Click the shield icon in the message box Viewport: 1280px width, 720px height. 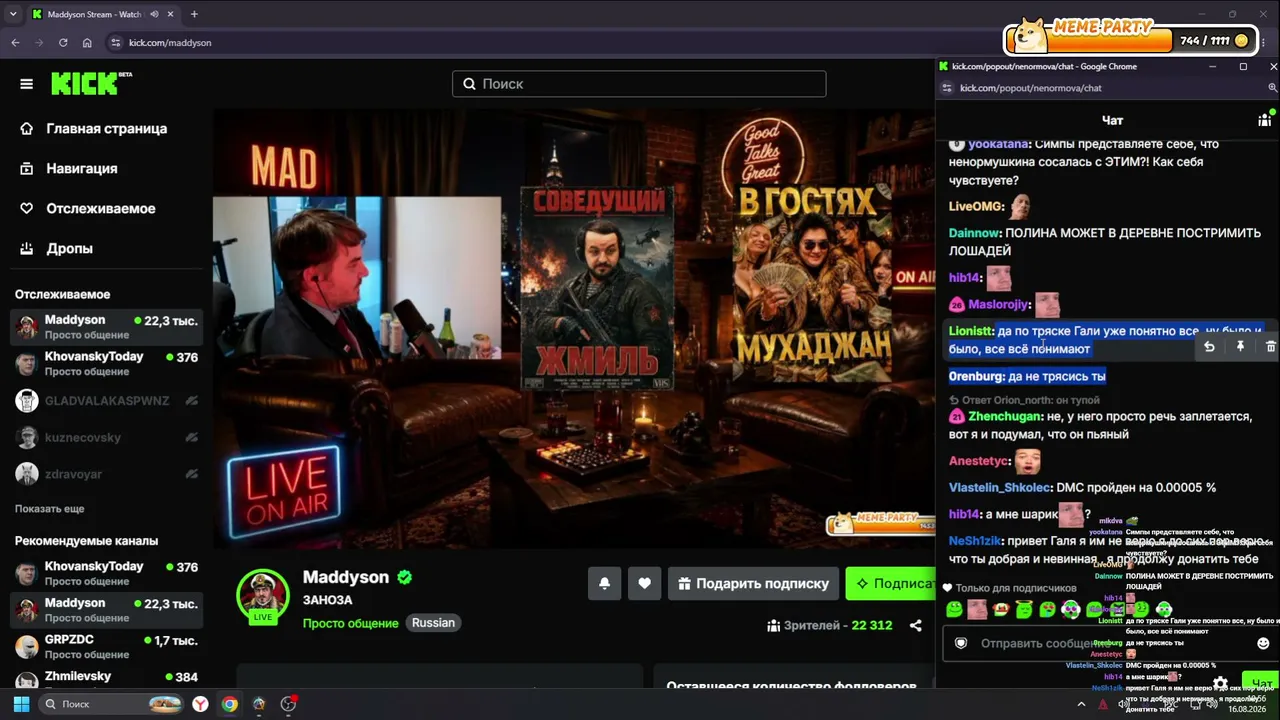961,643
